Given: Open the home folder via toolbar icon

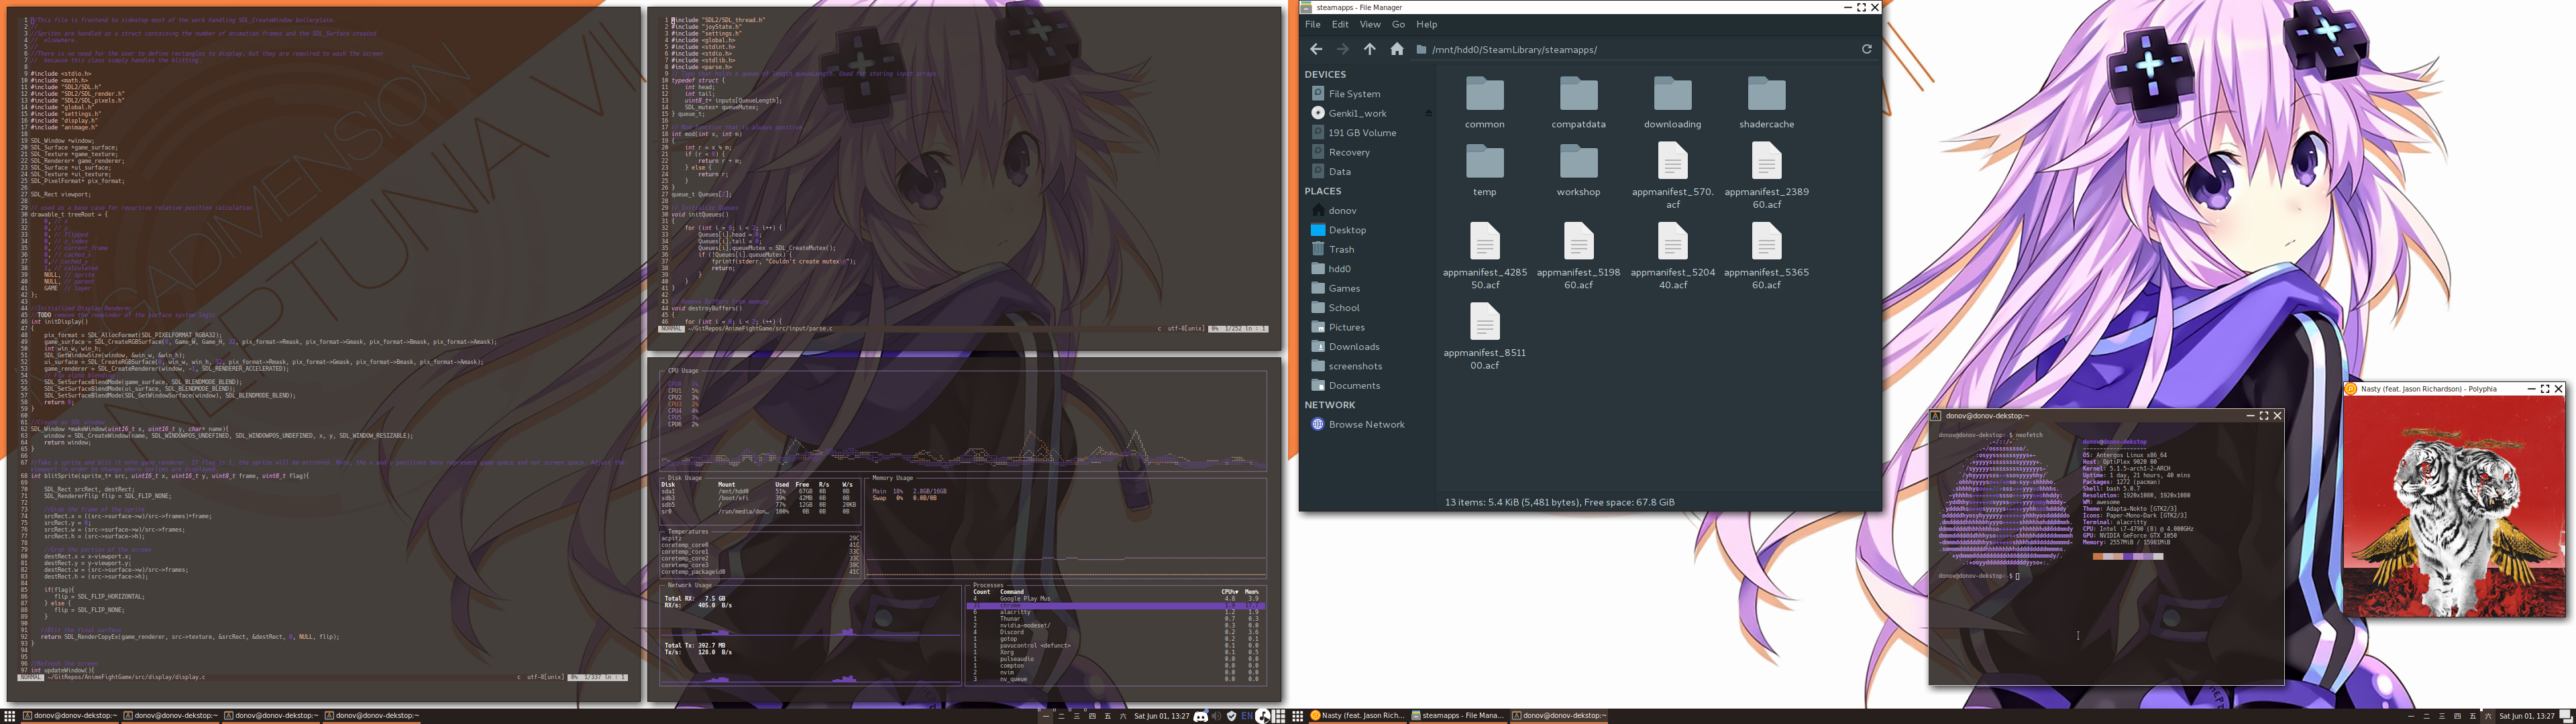Looking at the screenshot, I should (x=1396, y=49).
